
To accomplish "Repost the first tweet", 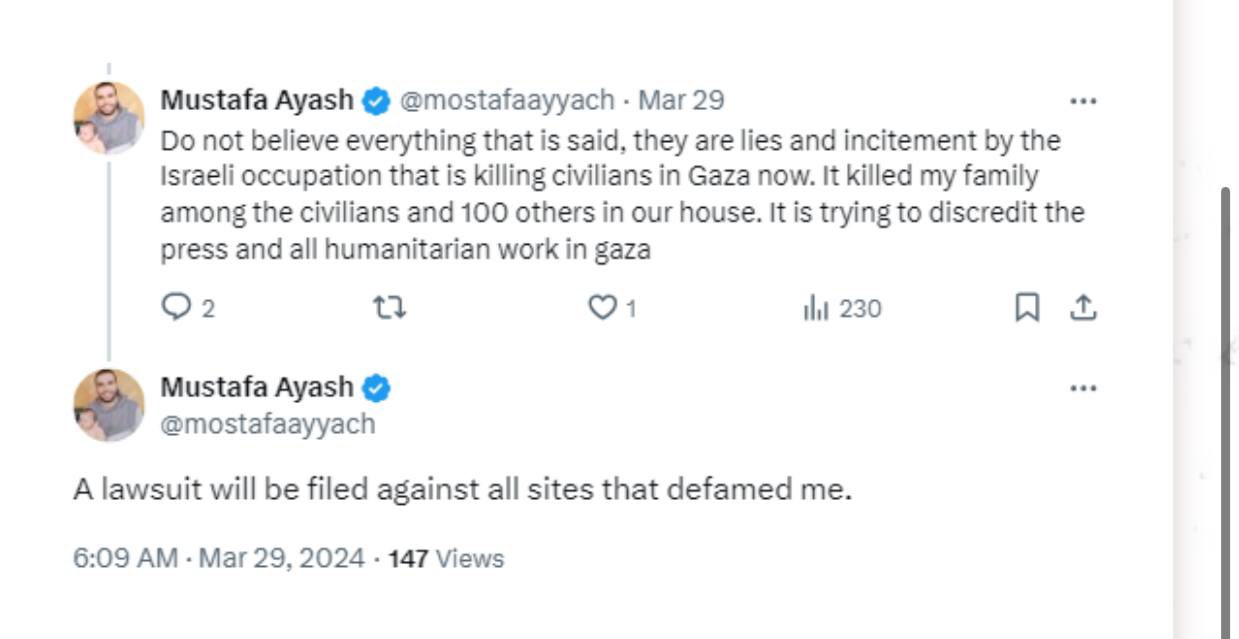I will point(389,308).
